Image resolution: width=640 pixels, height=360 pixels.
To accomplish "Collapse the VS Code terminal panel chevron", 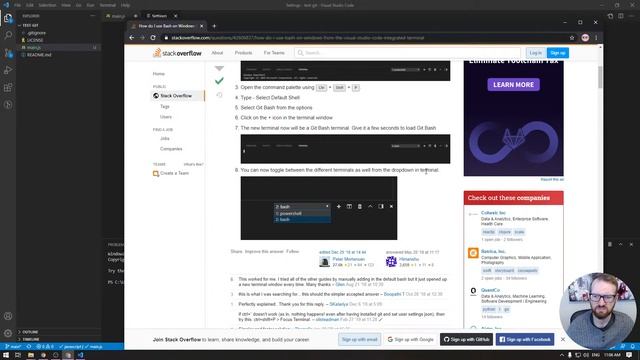I will pyautogui.click(x=620, y=244).
